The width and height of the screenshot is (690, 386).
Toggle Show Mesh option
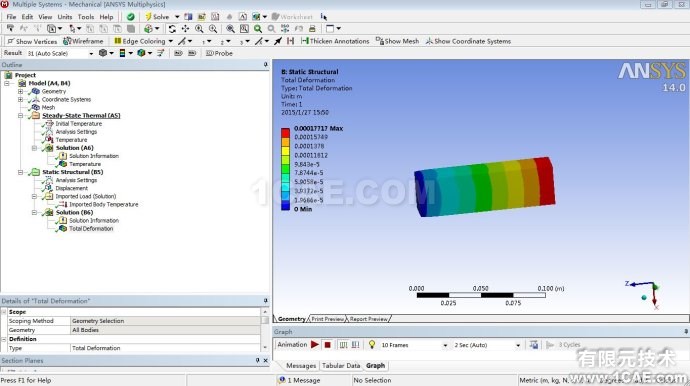[x=397, y=41]
